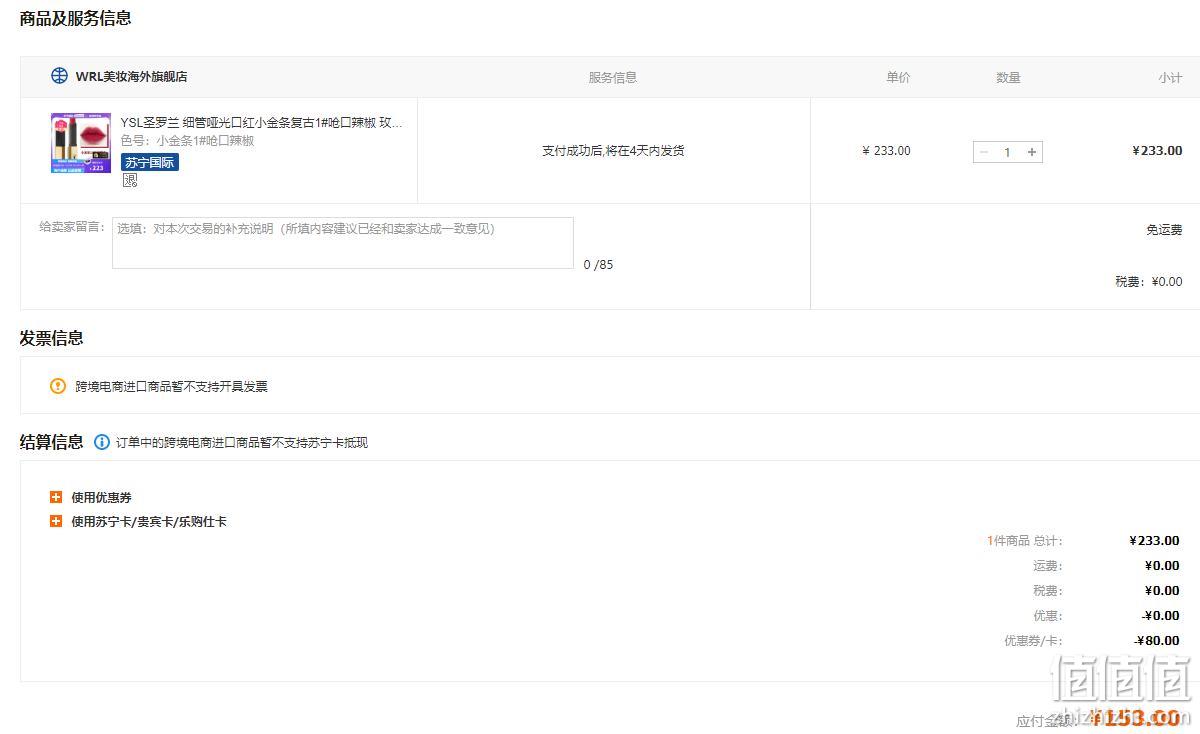Select the 单价 column header
1200x734 pixels.
coord(898,77)
